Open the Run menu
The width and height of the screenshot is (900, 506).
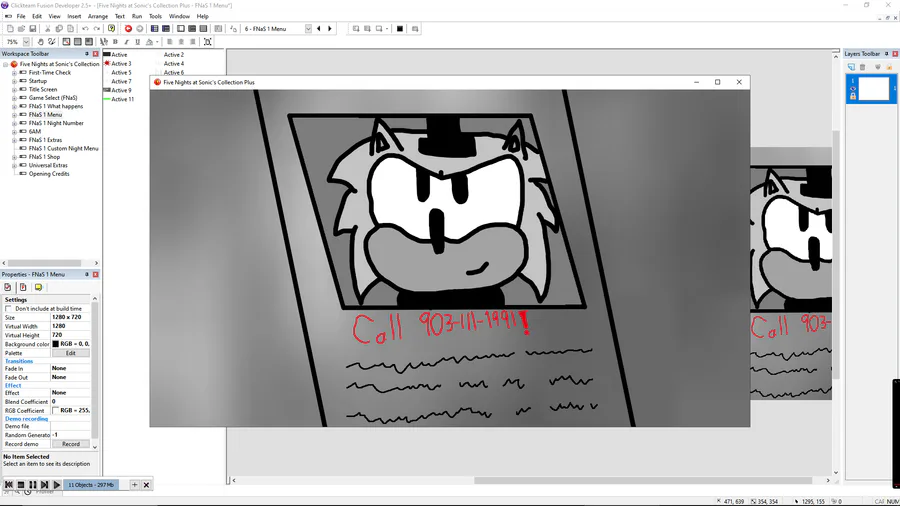point(137,17)
